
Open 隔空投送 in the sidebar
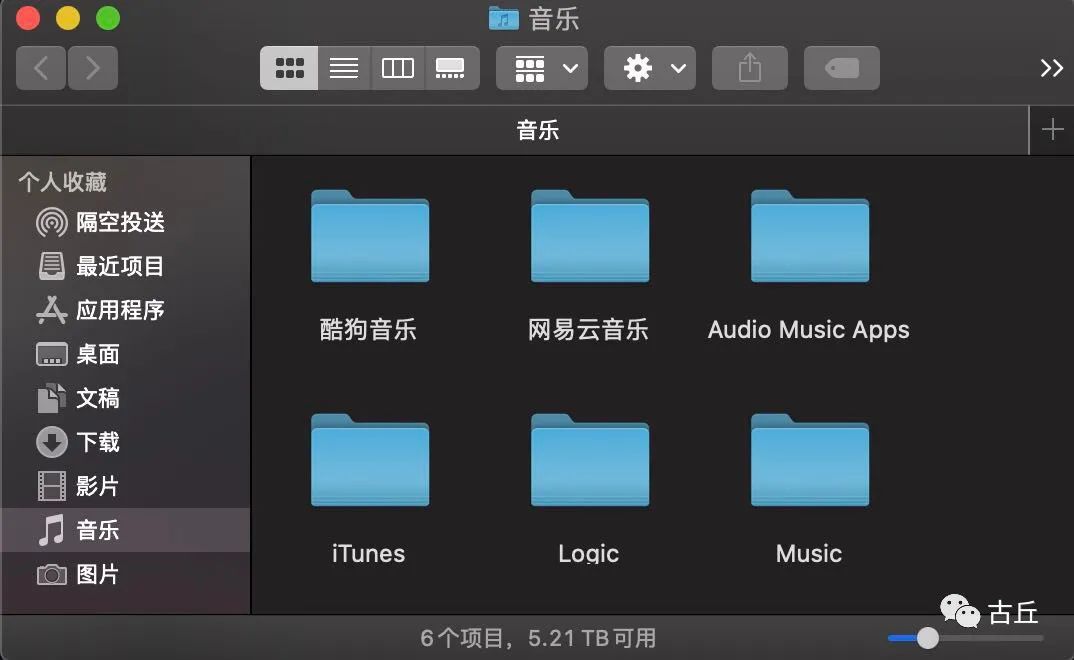[x=120, y=223]
